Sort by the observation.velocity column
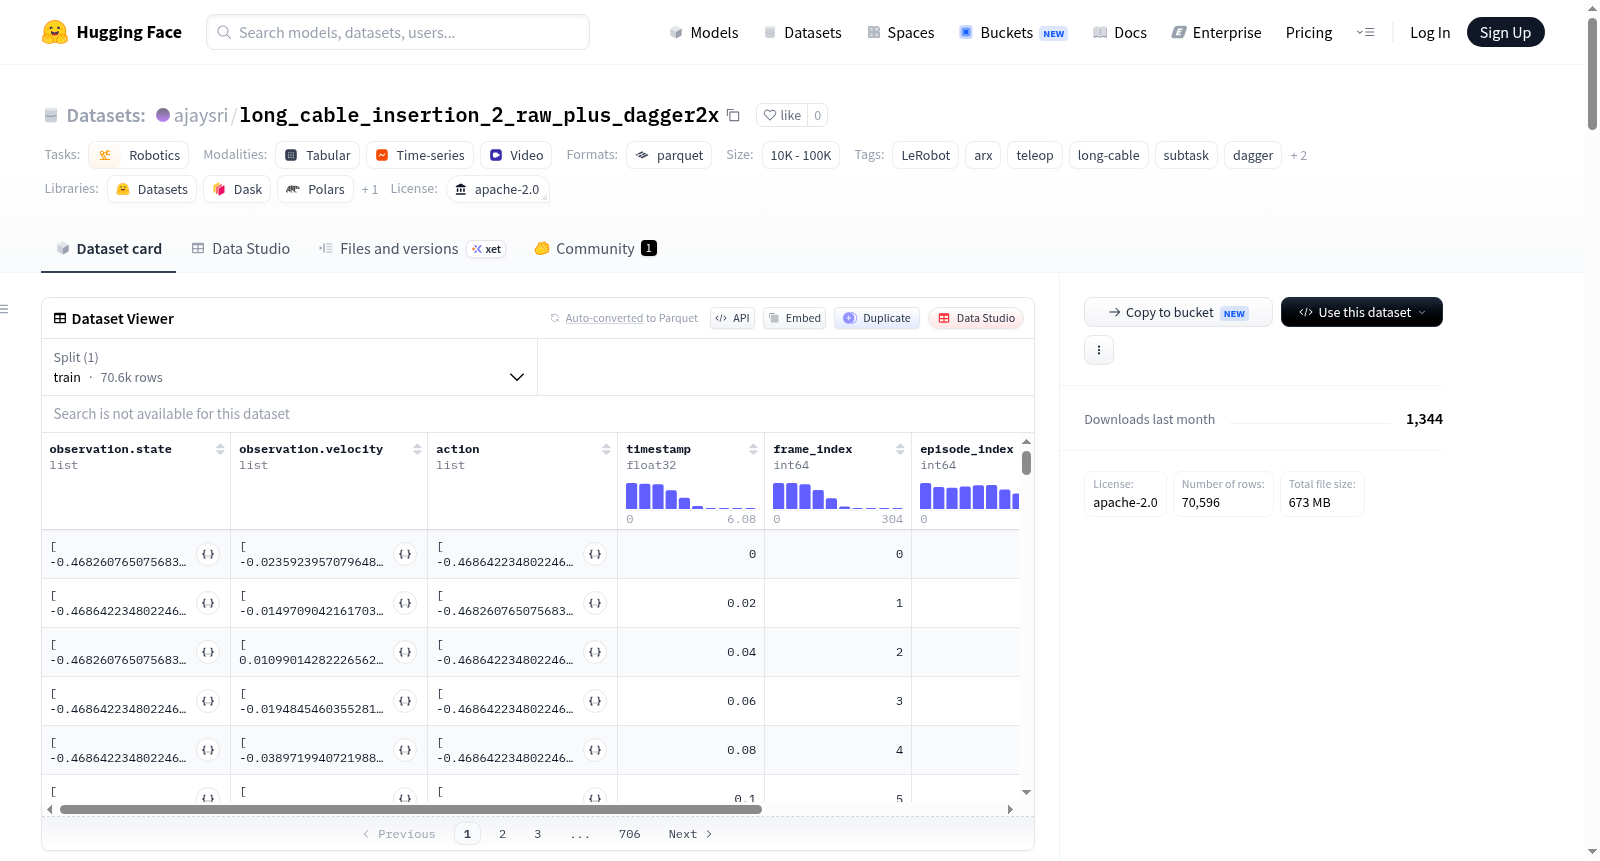The width and height of the screenshot is (1600, 861). (417, 450)
